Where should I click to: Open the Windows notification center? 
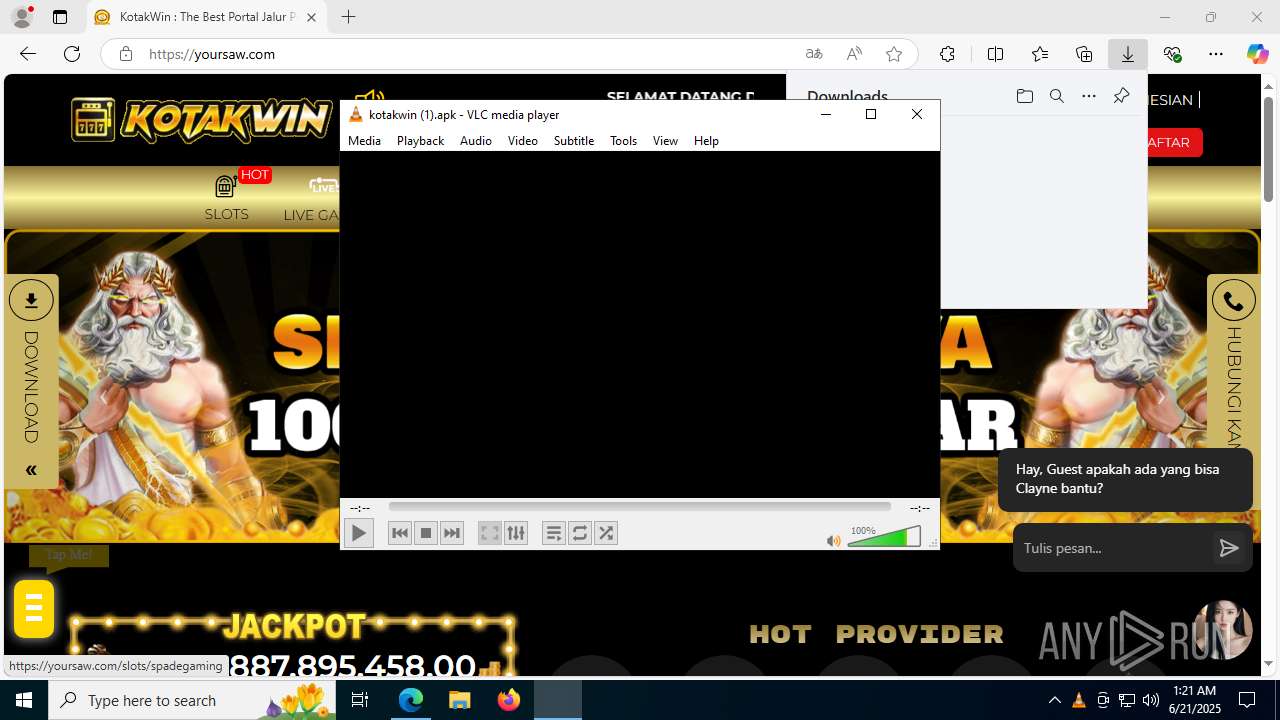click(1247, 700)
